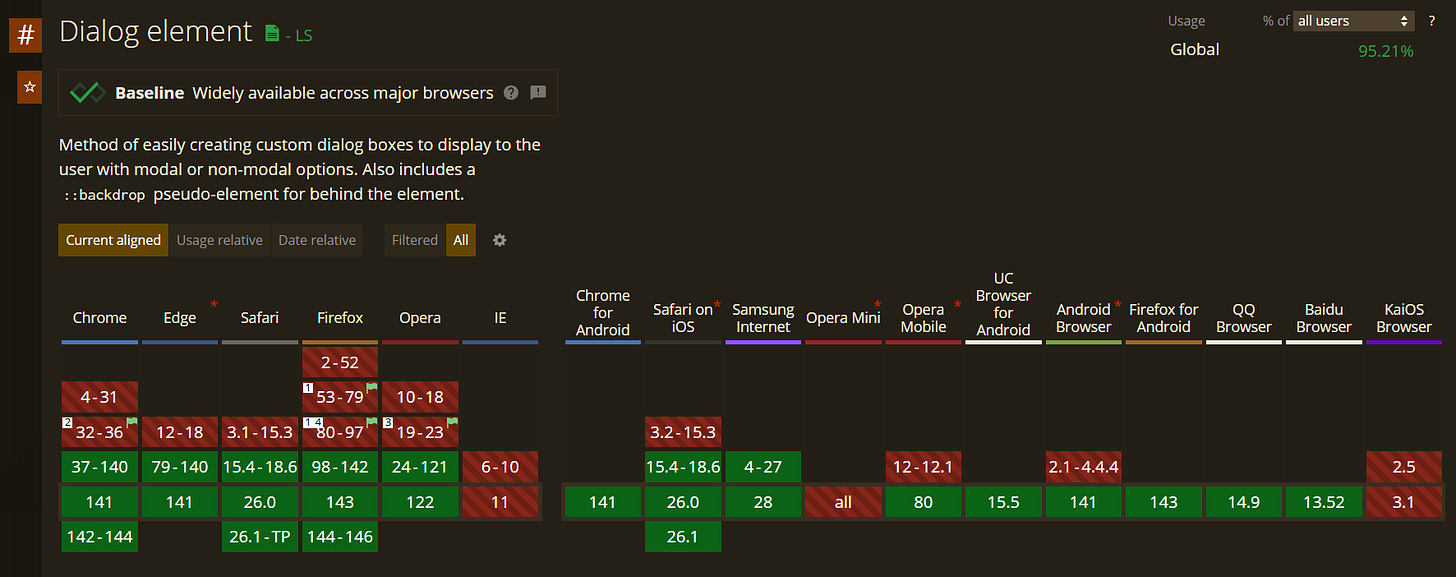Image resolution: width=1456 pixels, height=577 pixels.
Task: Click the Firefox column header
Action: tap(340, 318)
